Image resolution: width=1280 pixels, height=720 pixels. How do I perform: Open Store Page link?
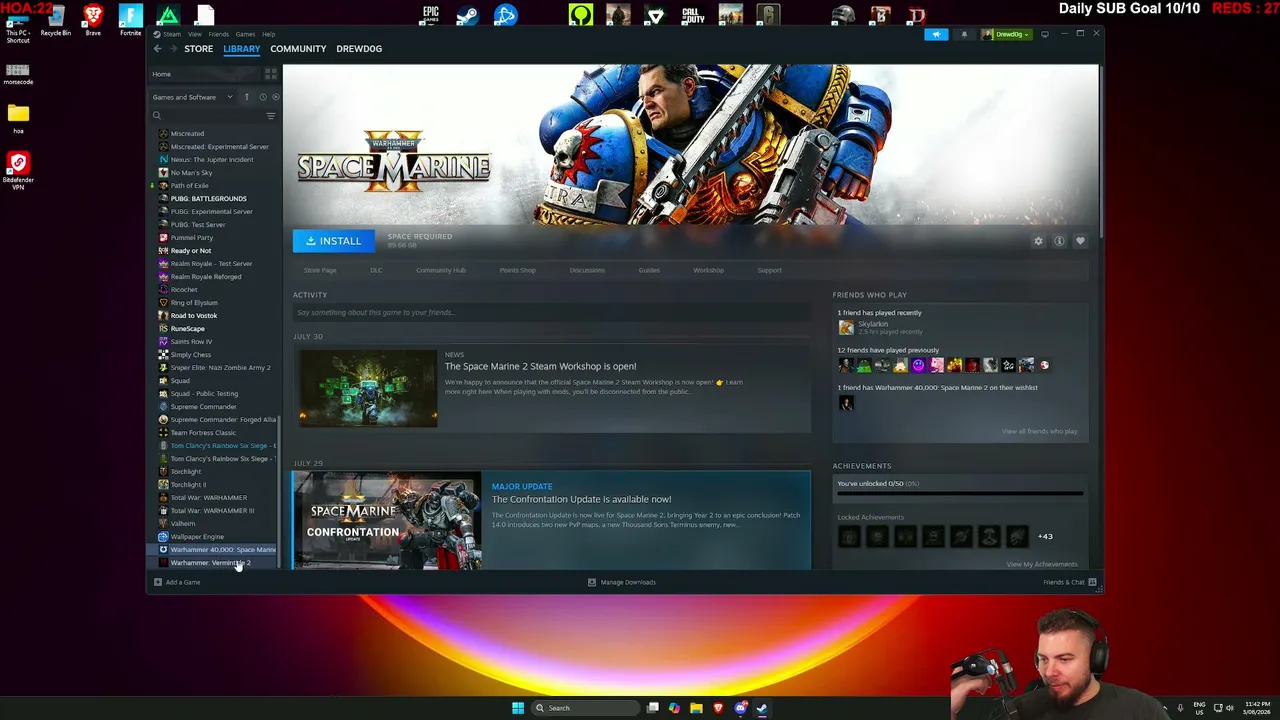(x=320, y=270)
